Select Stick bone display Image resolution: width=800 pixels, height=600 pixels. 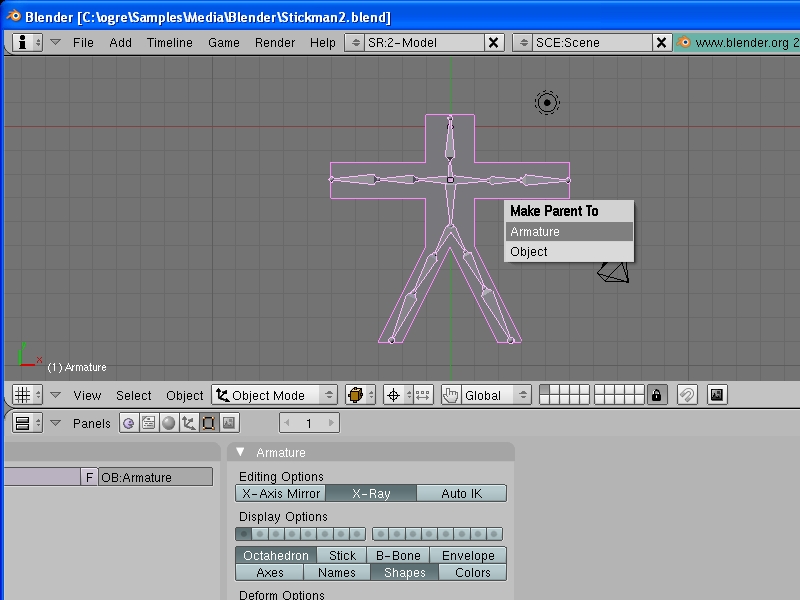click(342, 555)
